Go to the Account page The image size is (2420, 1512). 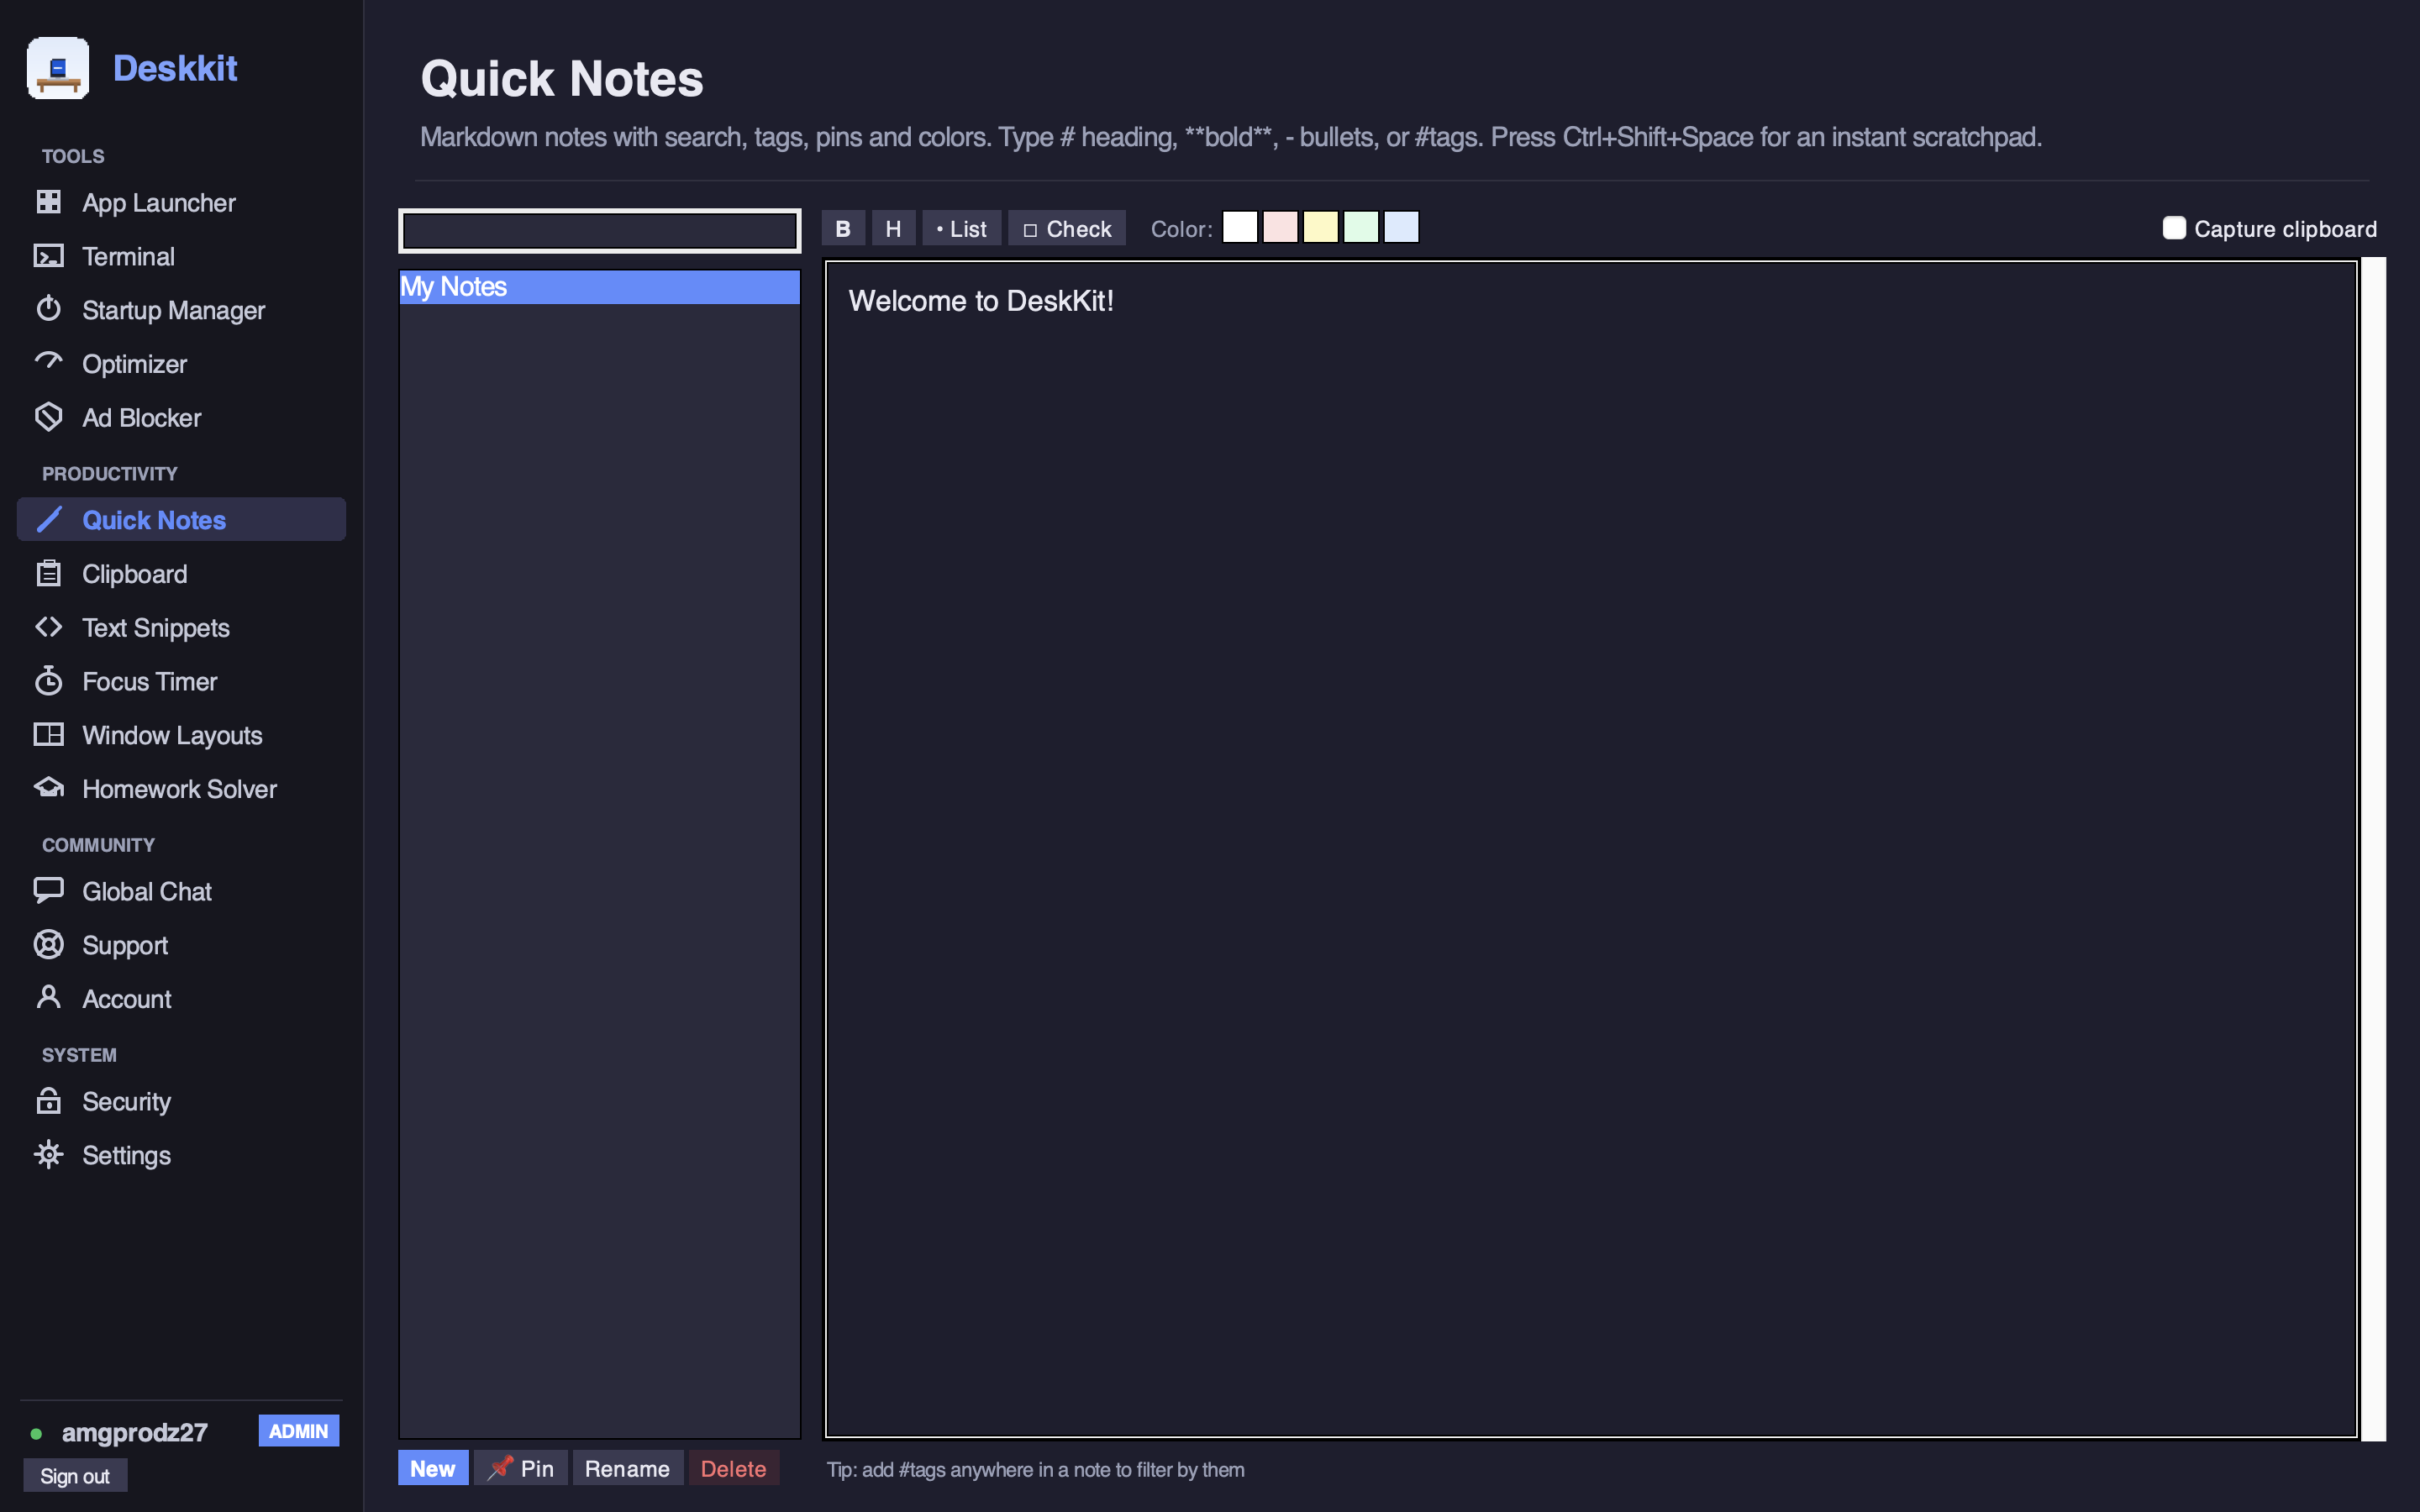click(x=181, y=999)
